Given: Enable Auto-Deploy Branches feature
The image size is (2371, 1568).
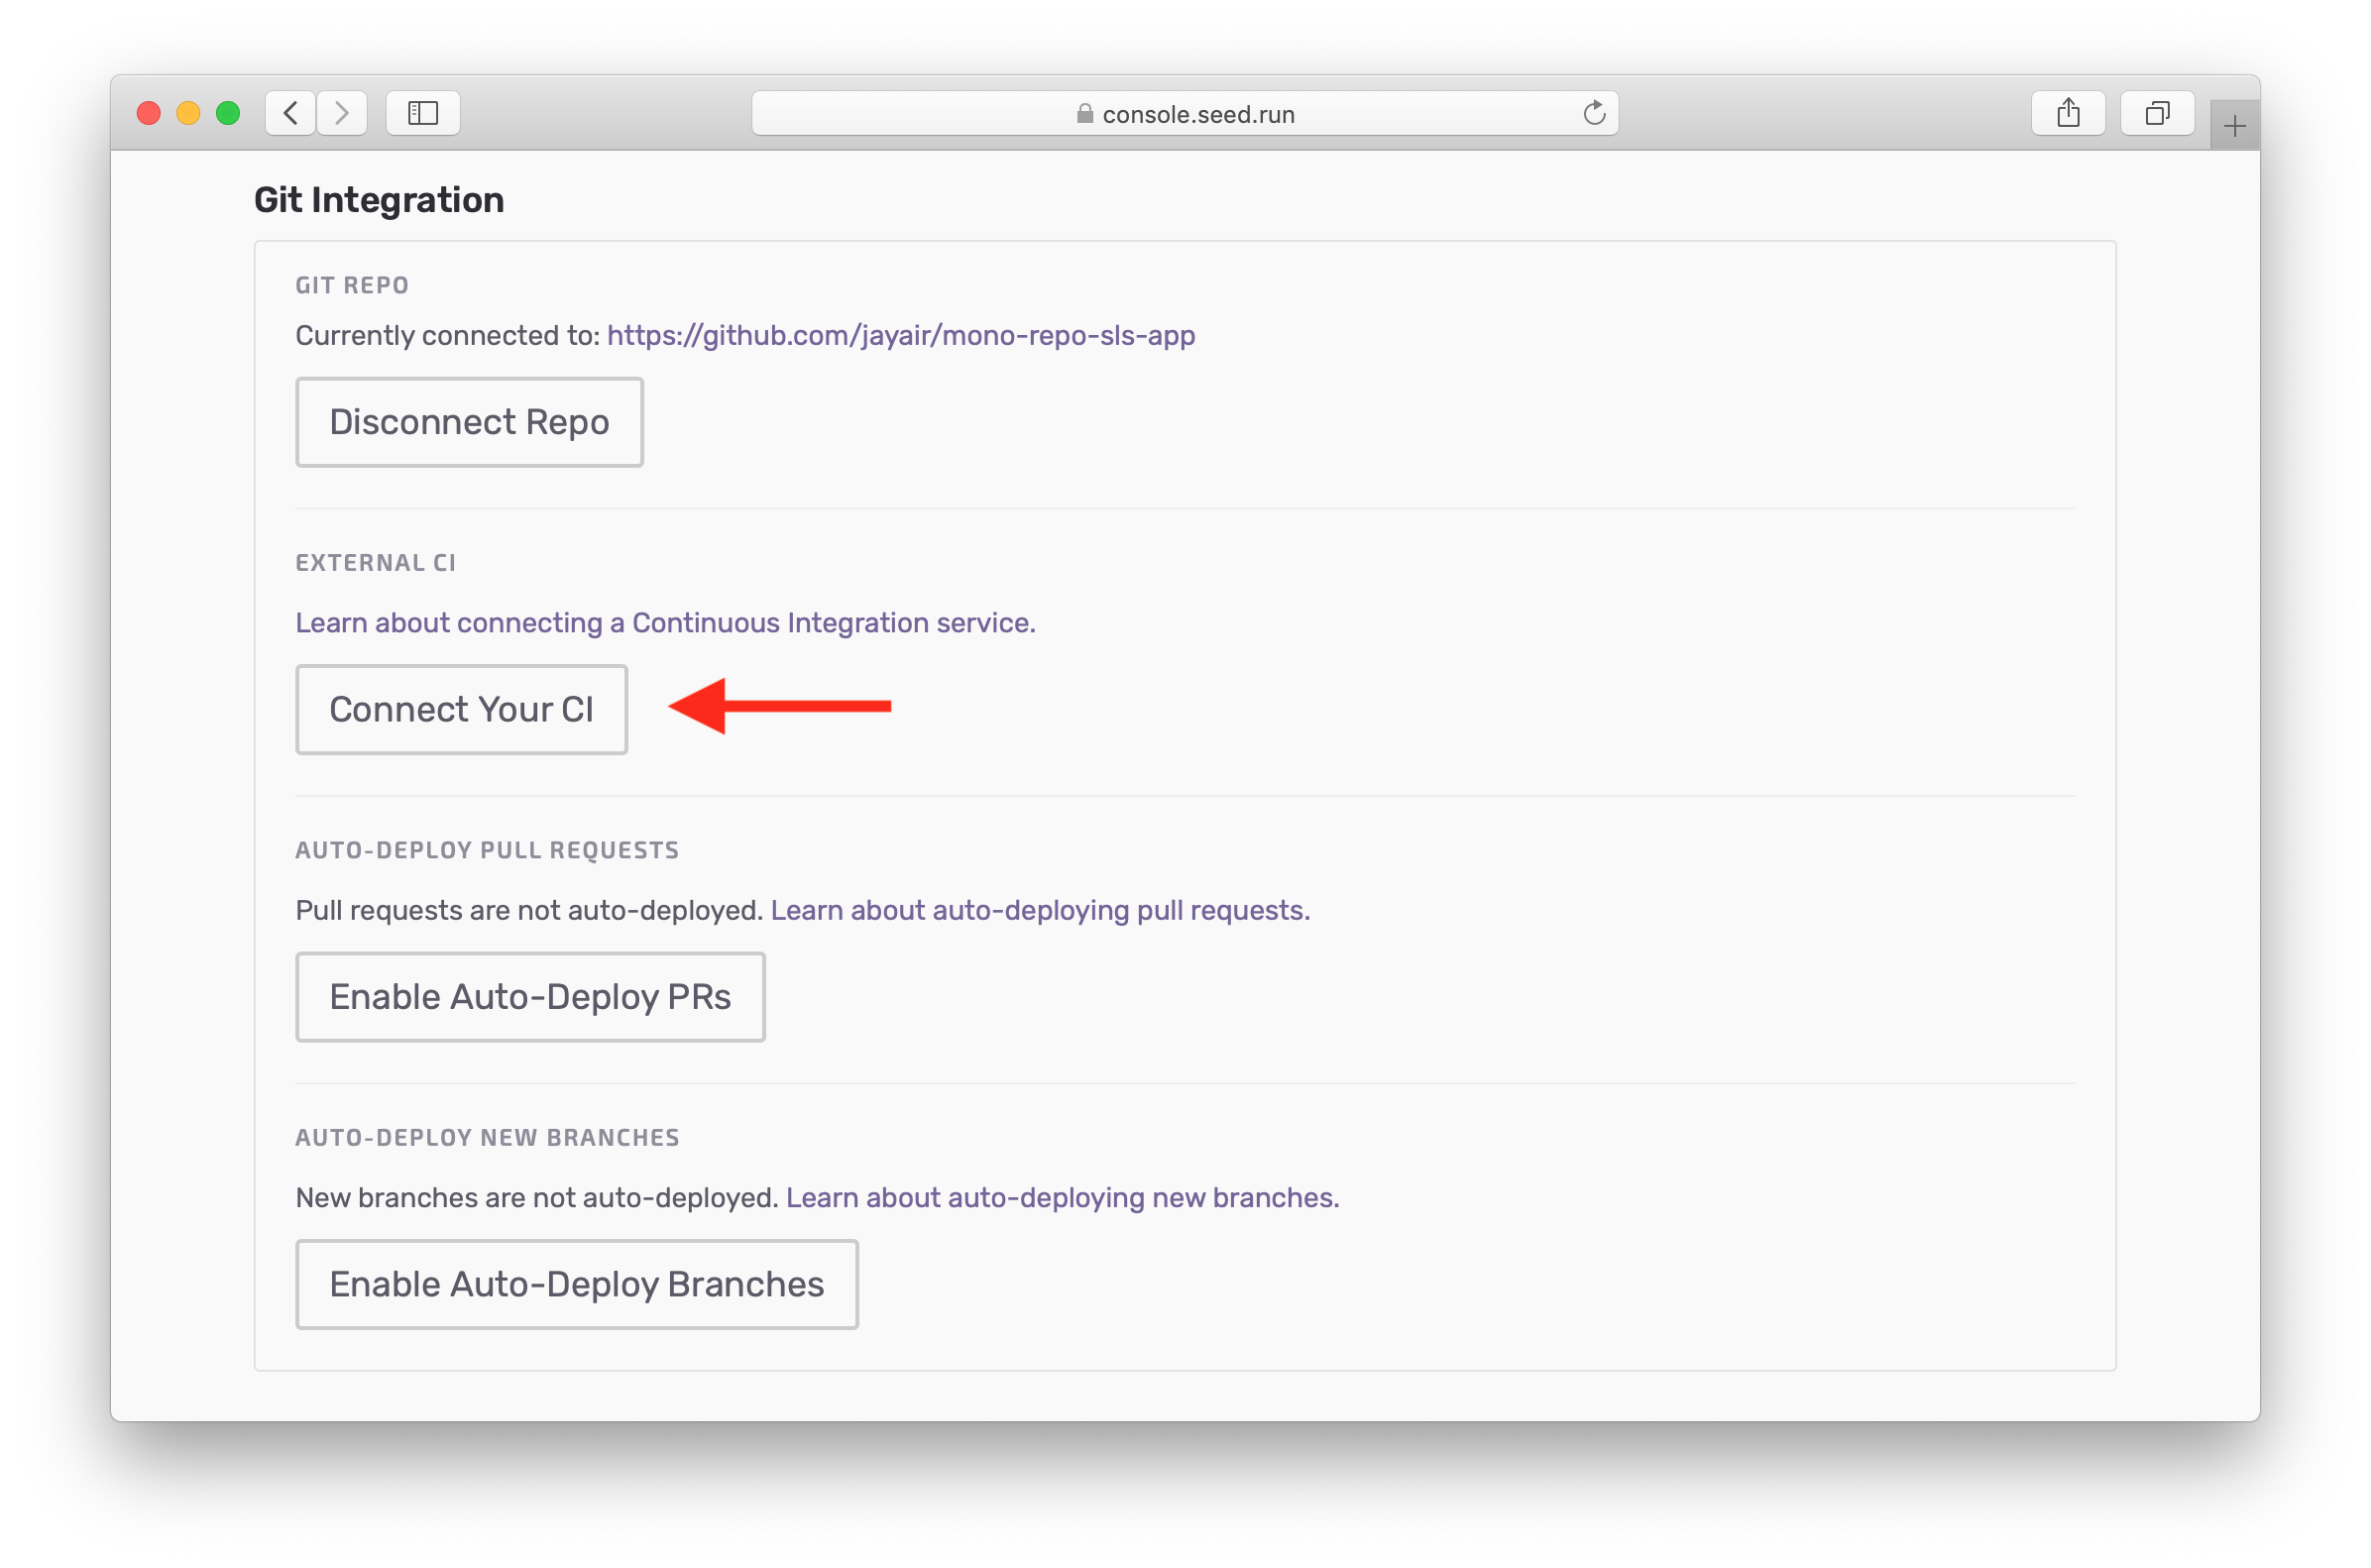Looking at the screenshot, I should (574, 1285).
